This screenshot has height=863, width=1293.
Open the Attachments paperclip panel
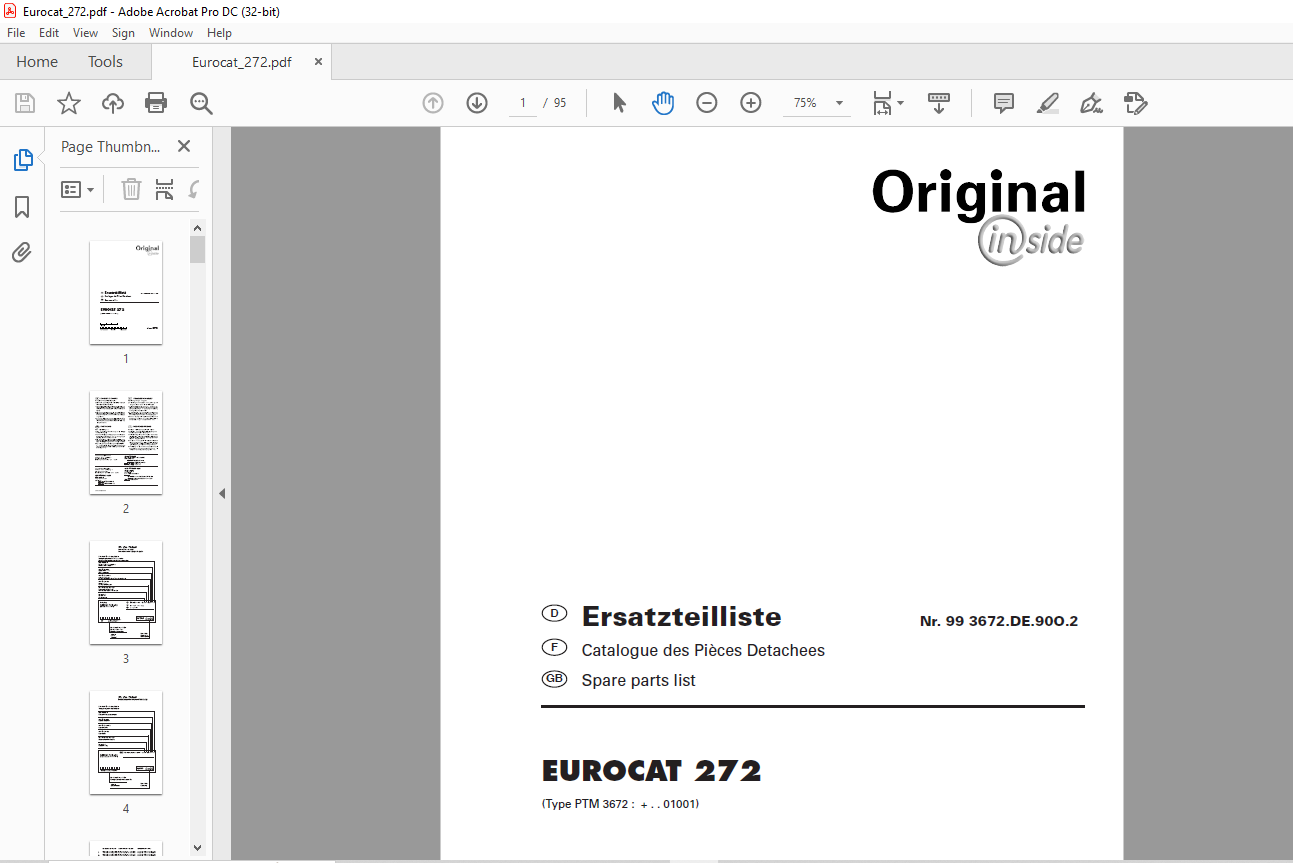point(22,252)
